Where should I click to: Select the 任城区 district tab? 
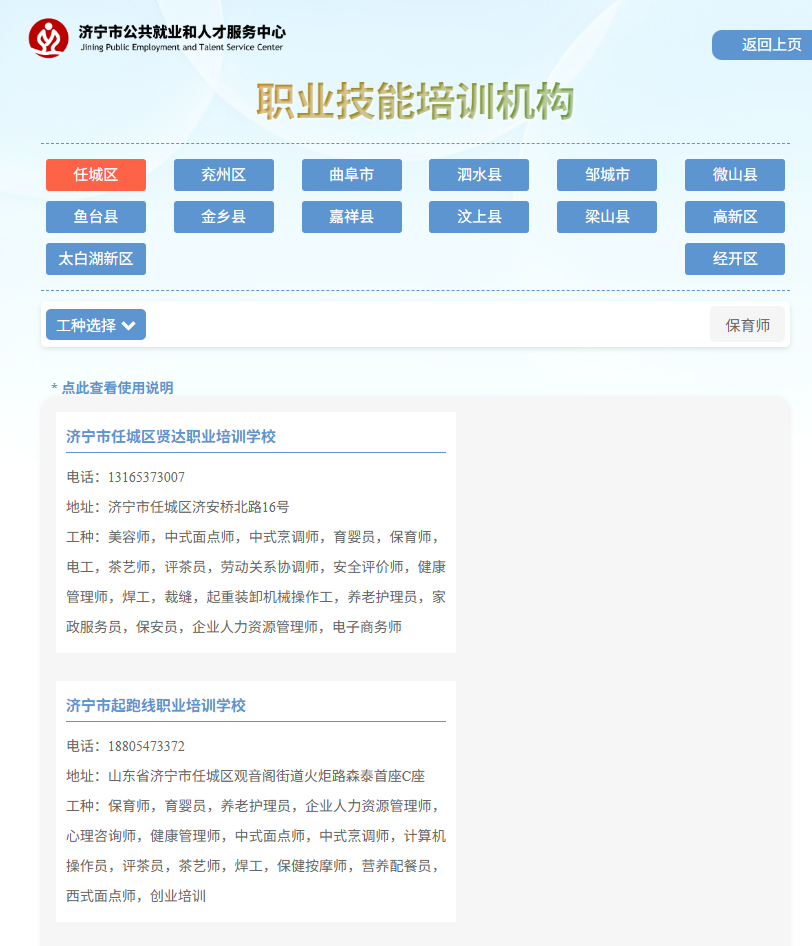(96, 175)
